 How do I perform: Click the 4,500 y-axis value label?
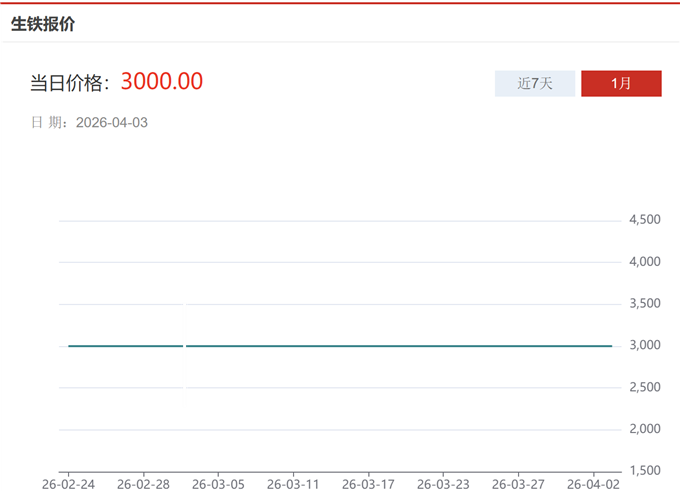click(643, 220)
